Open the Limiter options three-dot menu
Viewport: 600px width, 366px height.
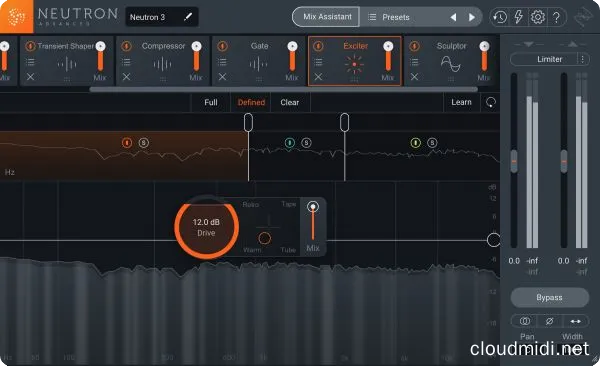[582, 59]
